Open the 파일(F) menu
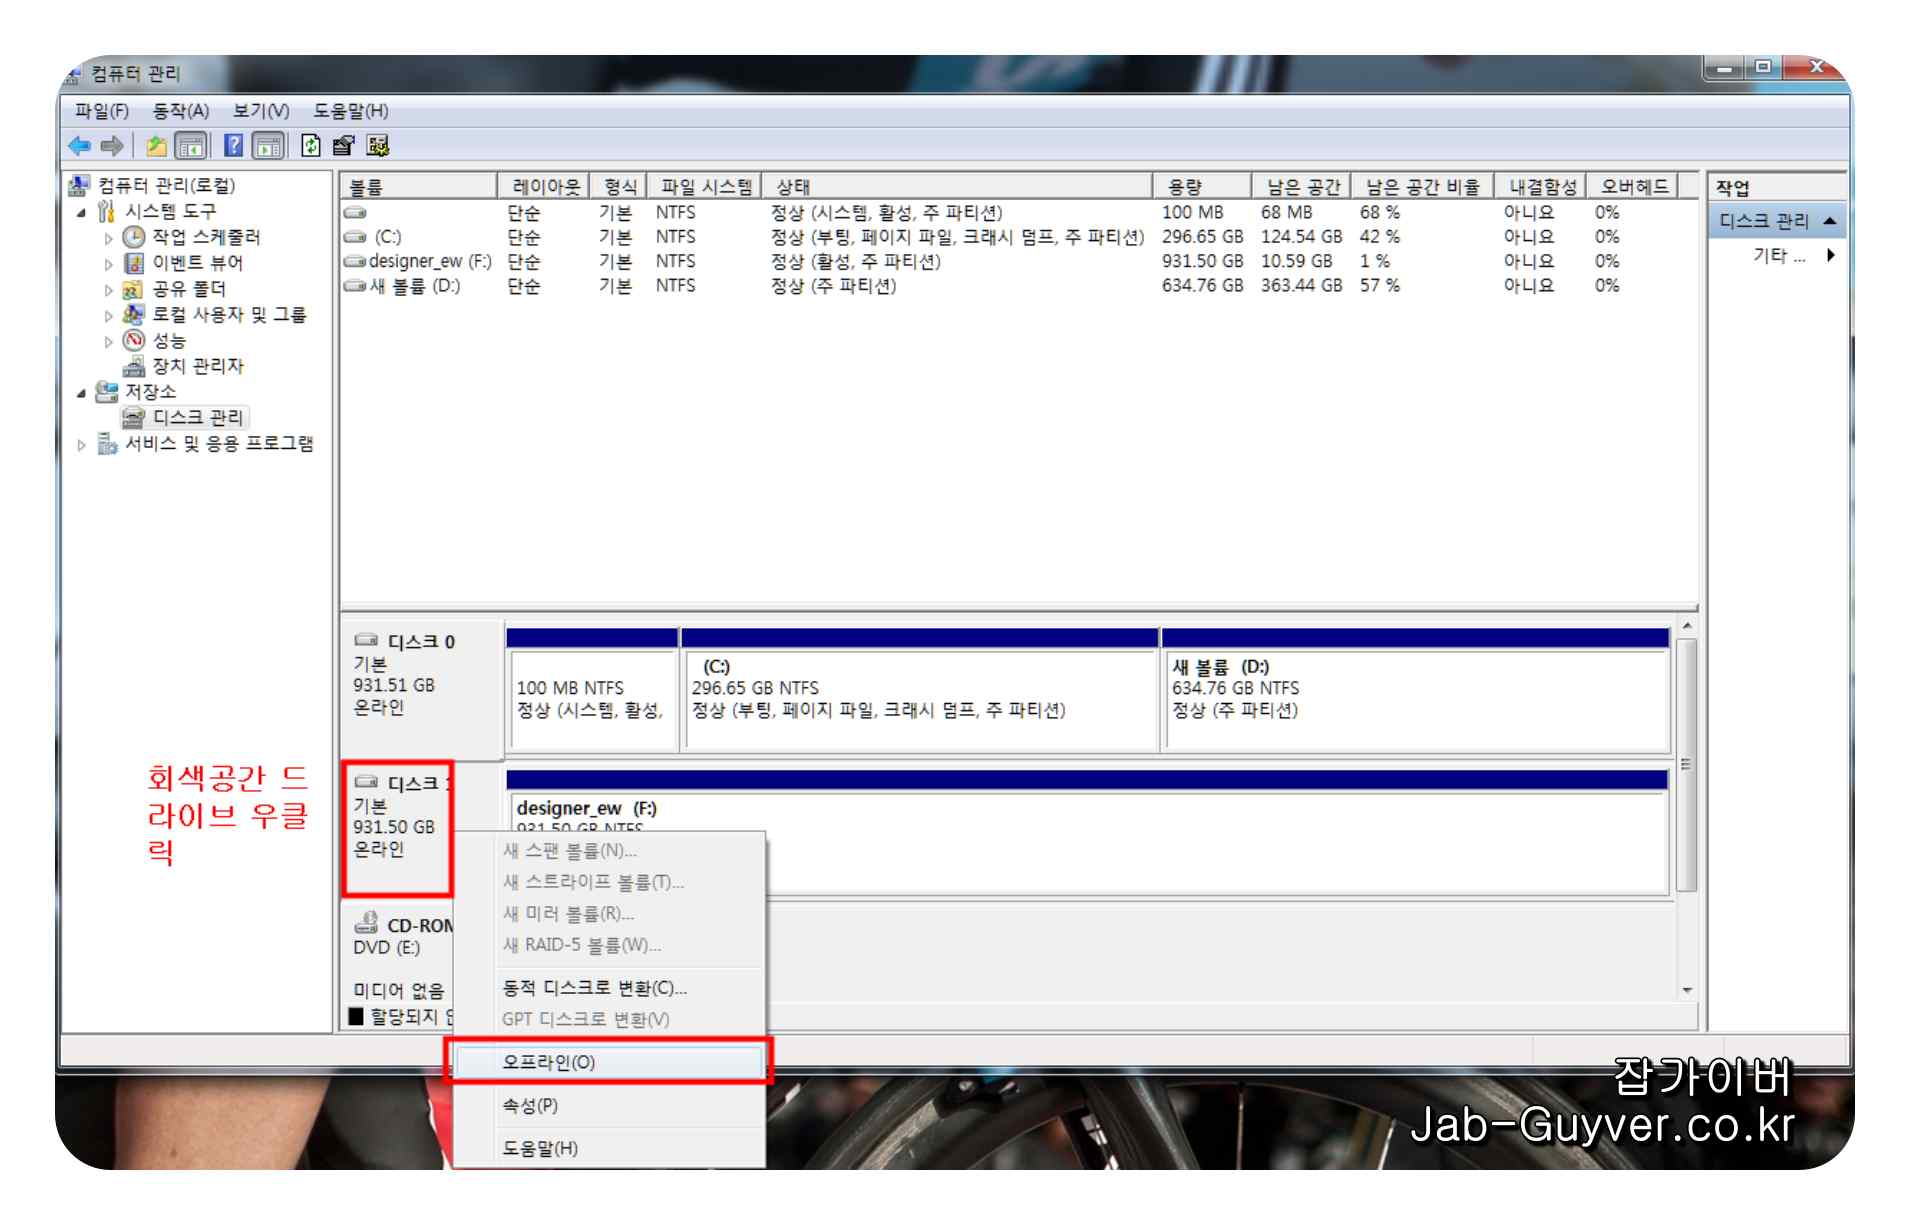Image resolution: width=1910 pixels, height=1225 pixels. point(102,111)
